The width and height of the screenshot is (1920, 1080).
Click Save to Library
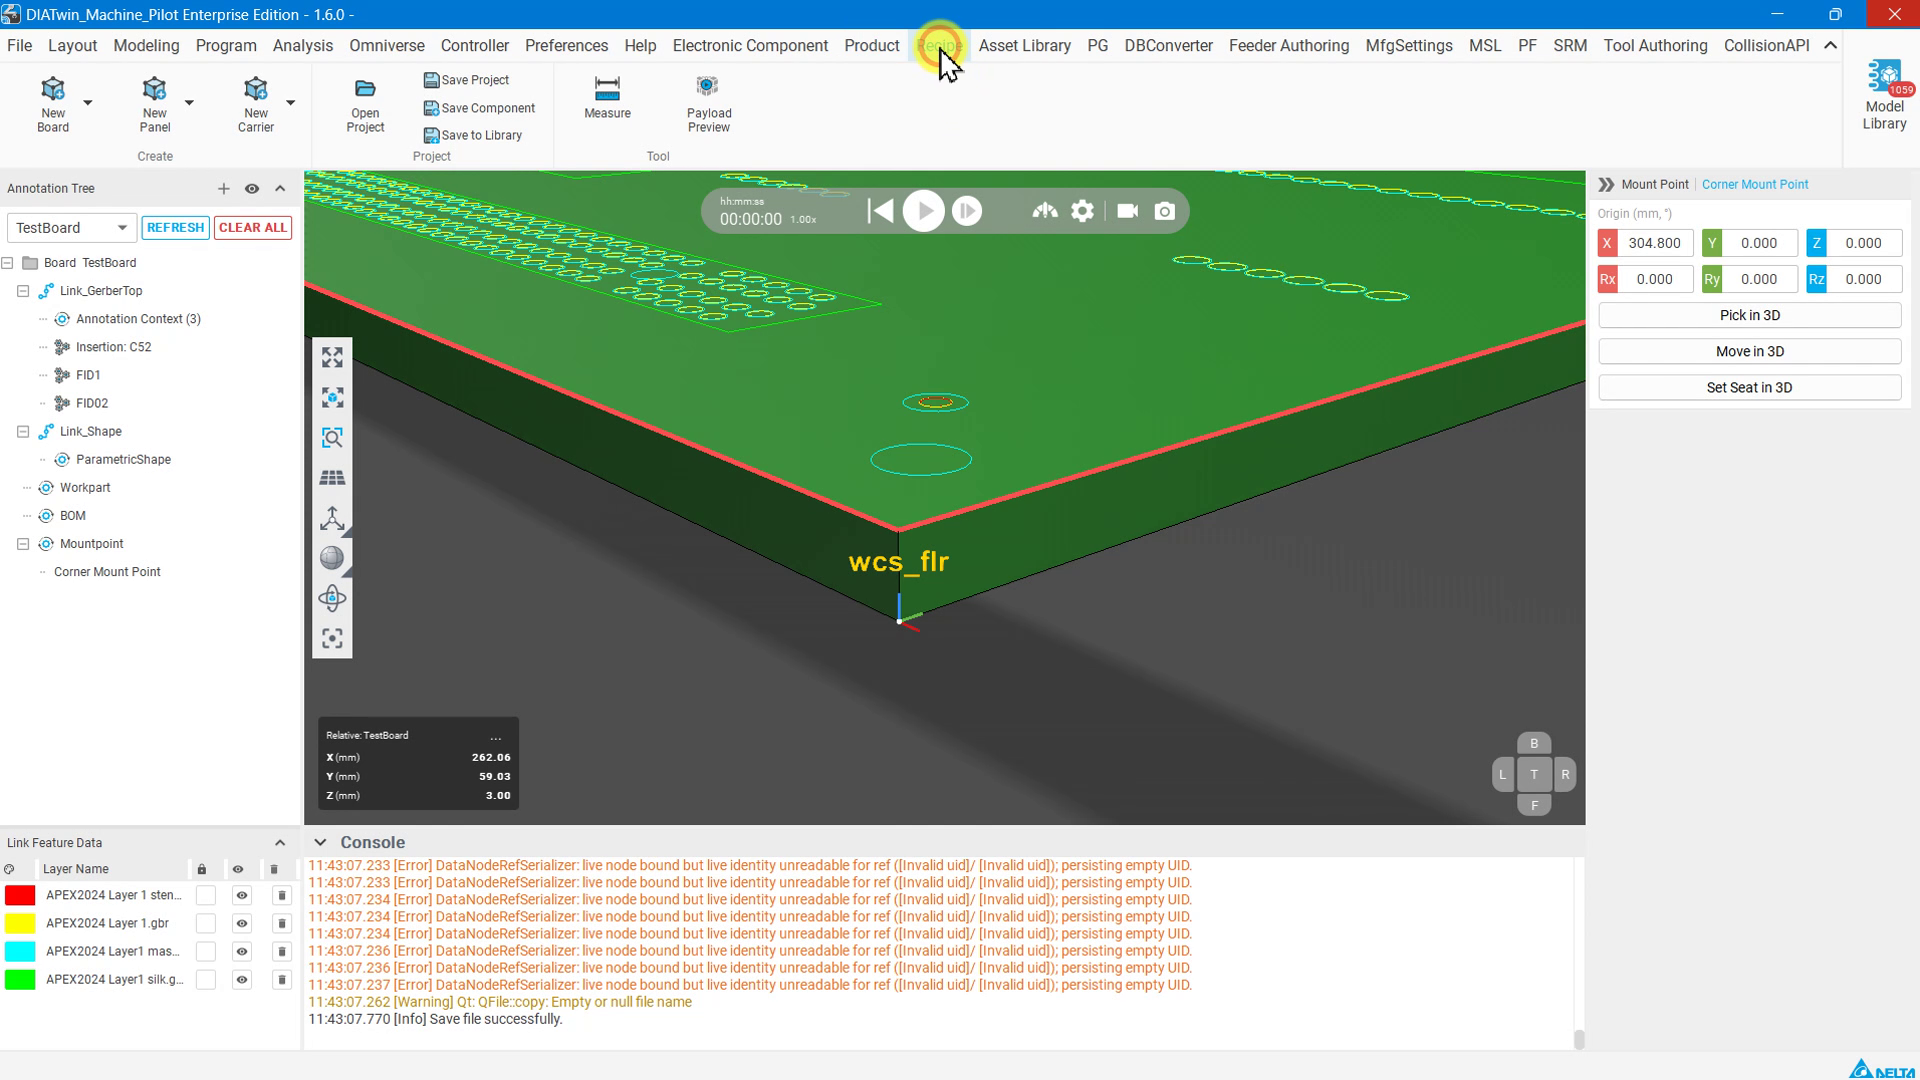pyautogui.click(x=473, y=135)
